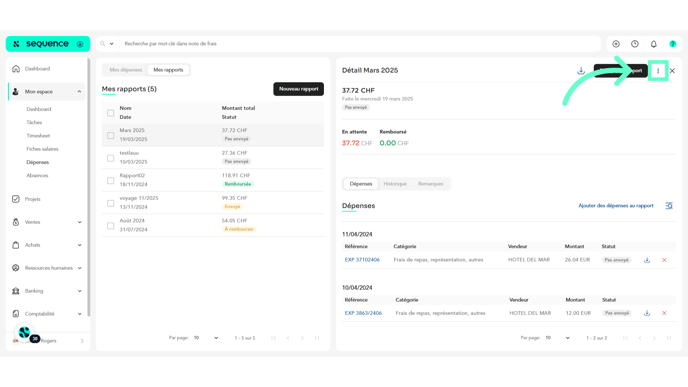Screen dimensions: 688x387
Task: Click the Mon espace person icon
Action: pyautogui.click(x=16, y=91)
